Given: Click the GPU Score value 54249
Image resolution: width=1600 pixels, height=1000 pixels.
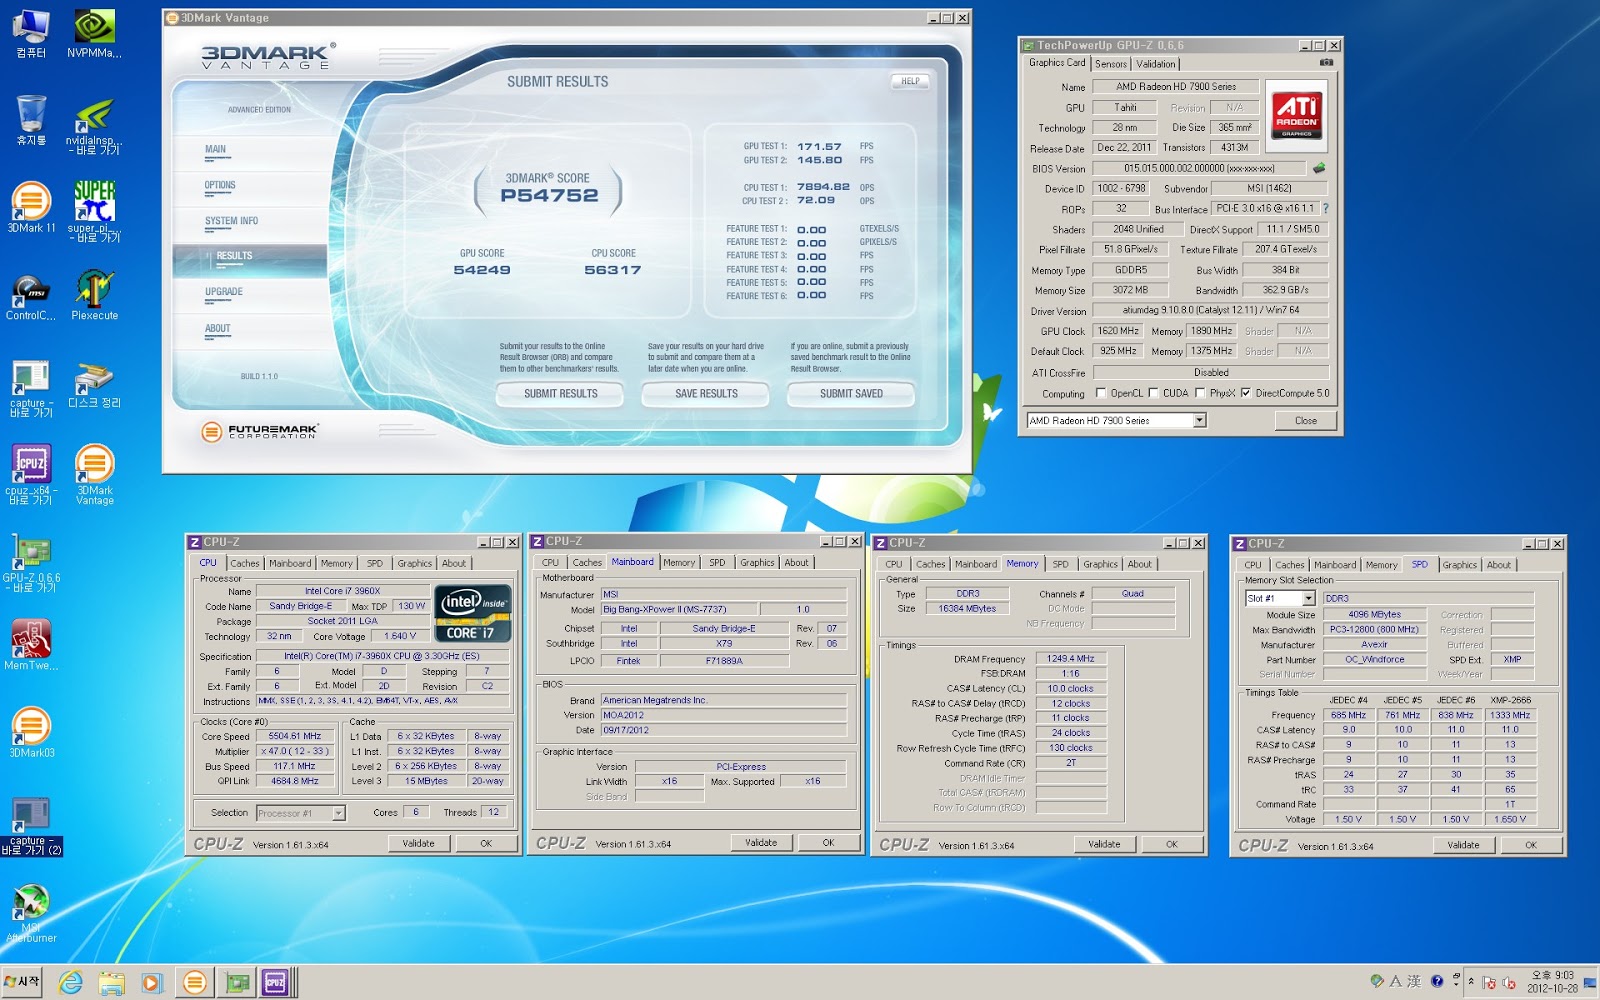Looking at the screenshot, I should point(482,270).
